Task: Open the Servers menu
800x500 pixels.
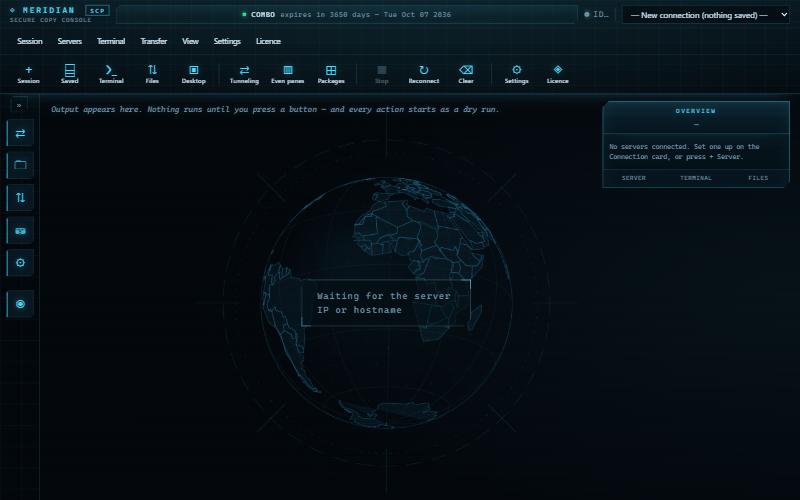Action: (x=69, y=41)
